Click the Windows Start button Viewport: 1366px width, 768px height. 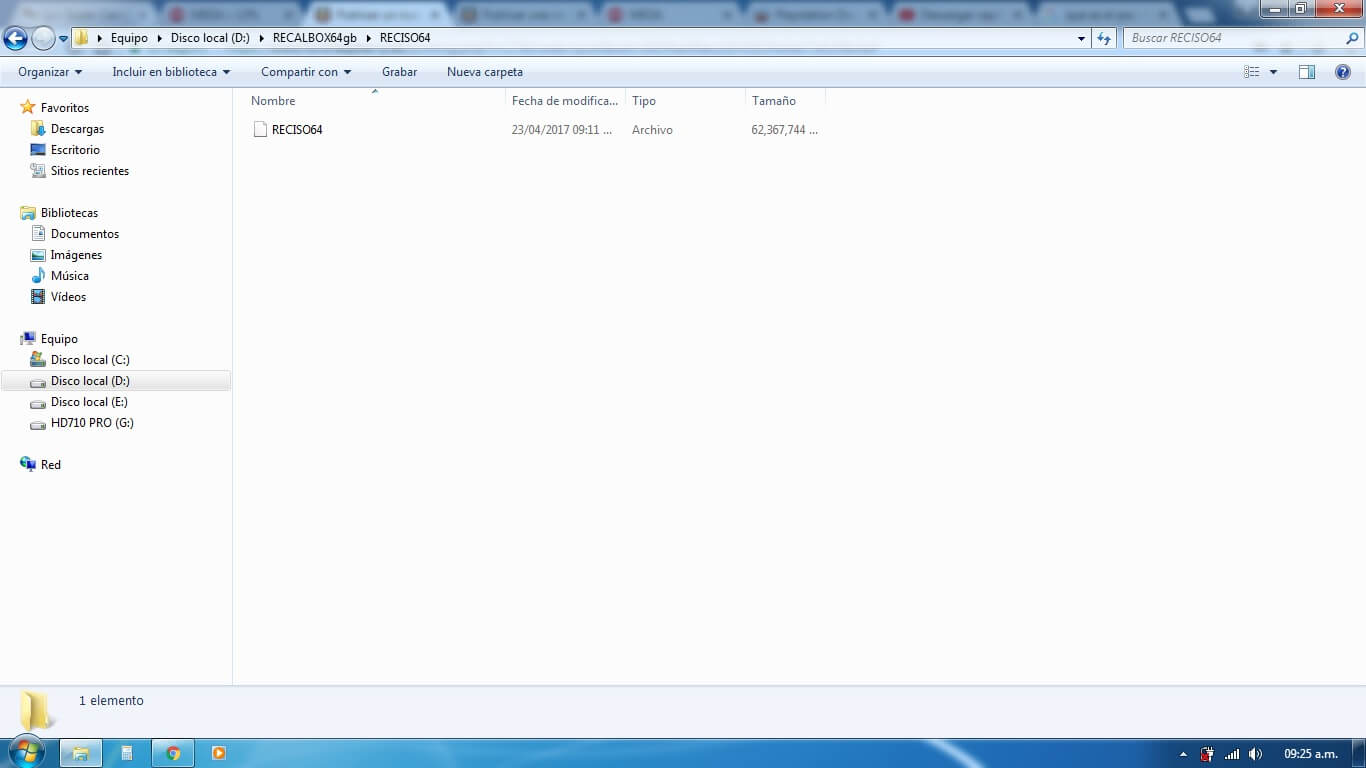(x=26, y=752)
